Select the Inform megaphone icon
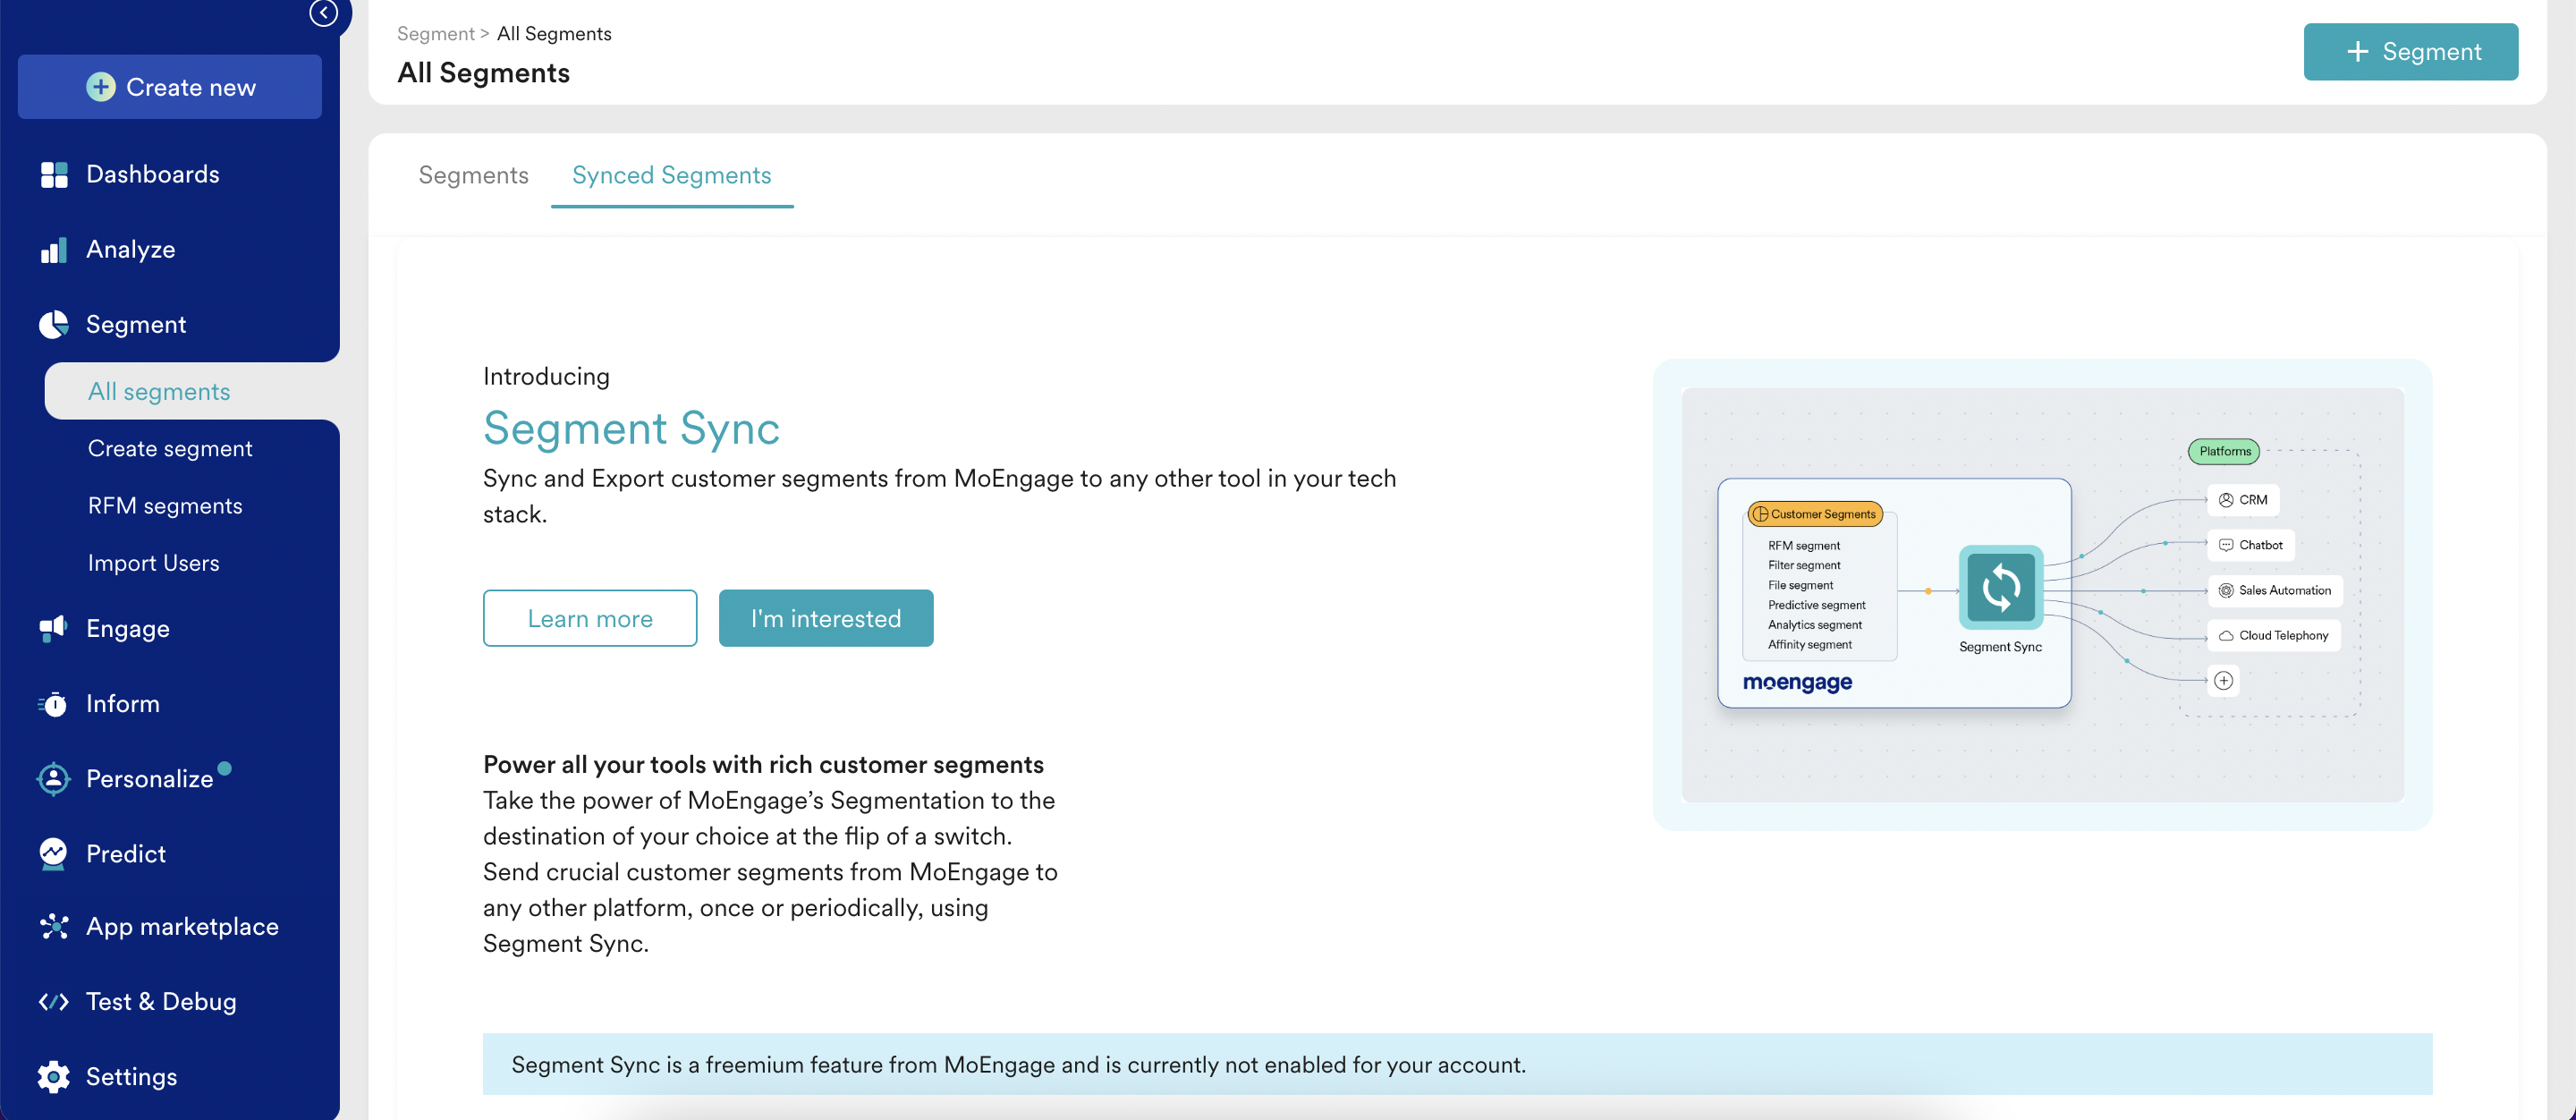The height and width of the screenshot is (1120, 2576). point(54,703)
